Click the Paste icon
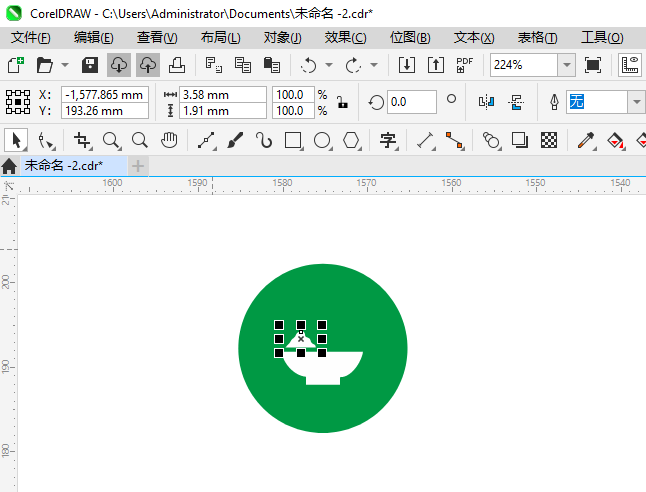Viewport: 646px width, 492px height. pyautogui.click(x=272, y=65)
